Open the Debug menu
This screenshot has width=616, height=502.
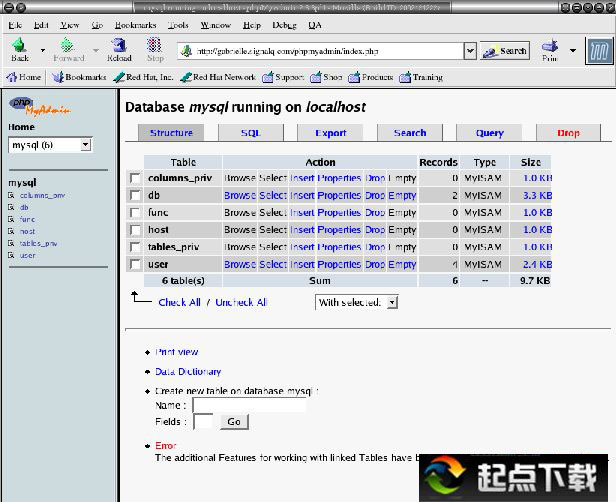coord(284,25)
